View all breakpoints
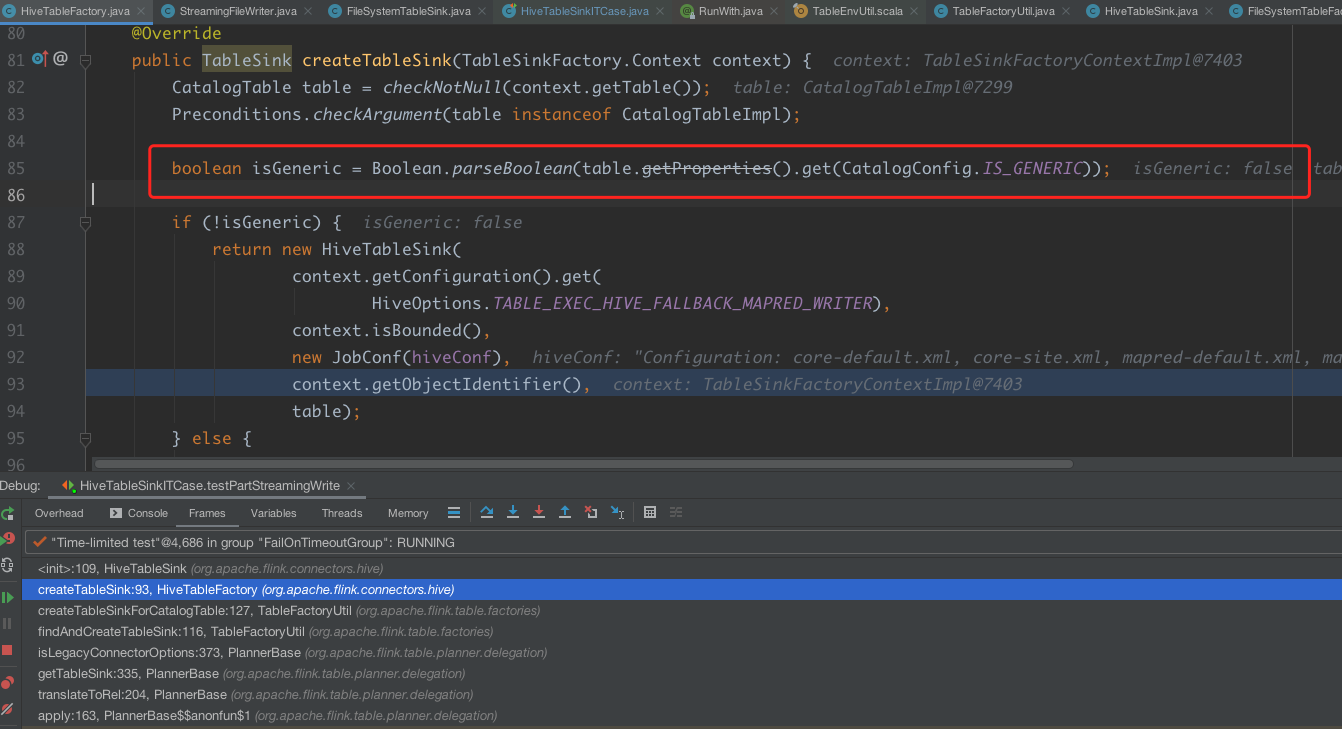1342x729 pixels. point(7,683)
